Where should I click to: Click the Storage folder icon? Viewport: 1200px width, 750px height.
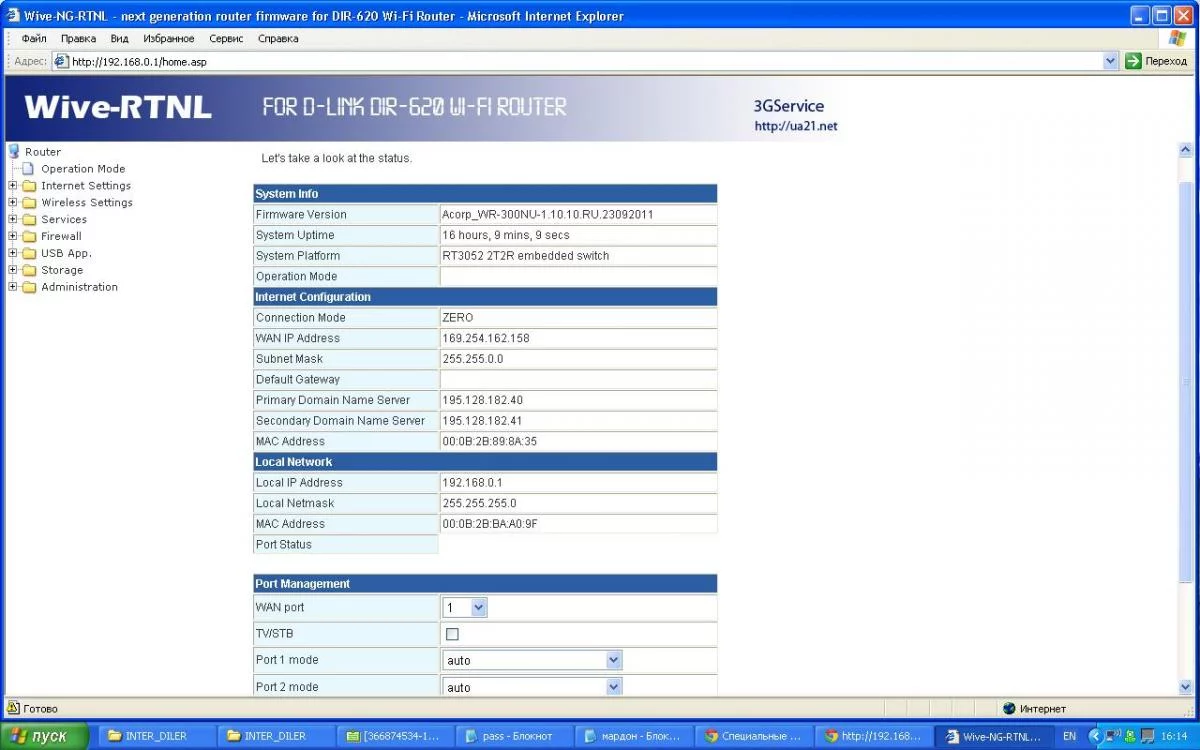point(29,271)
